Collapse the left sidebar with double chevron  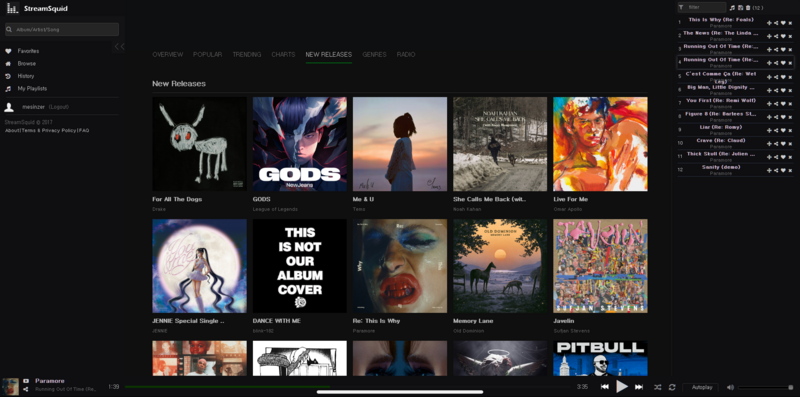119,47
